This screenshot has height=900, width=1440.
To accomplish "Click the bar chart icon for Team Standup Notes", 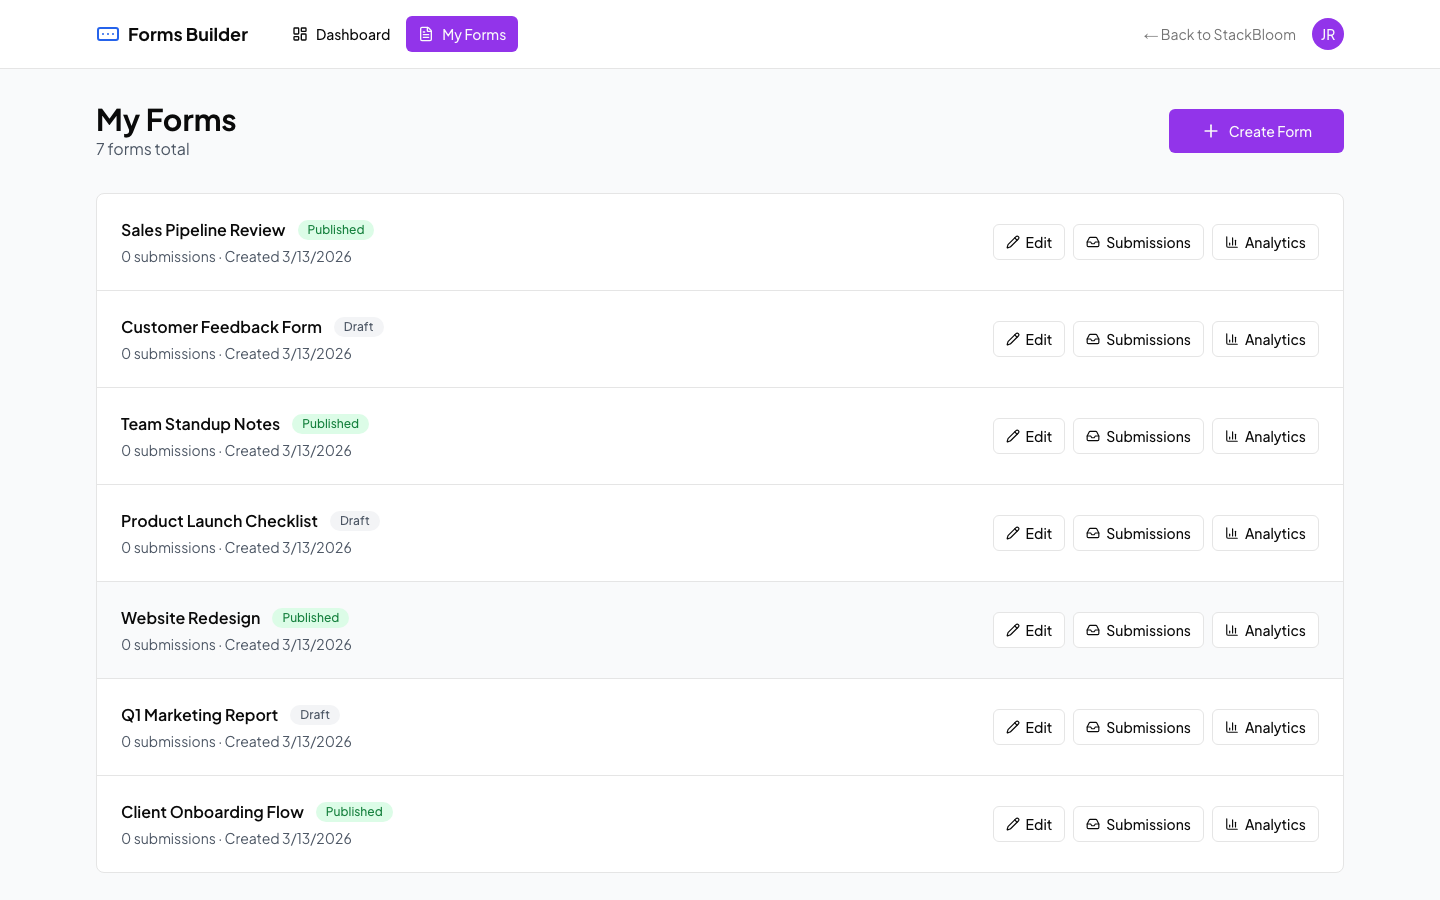I will [x=1233, y=435].
